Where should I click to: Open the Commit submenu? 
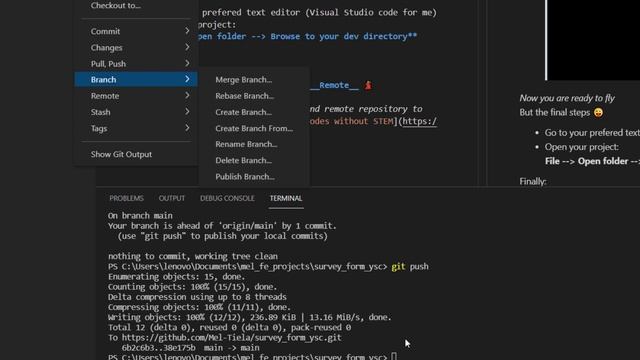tap(136, 31)
